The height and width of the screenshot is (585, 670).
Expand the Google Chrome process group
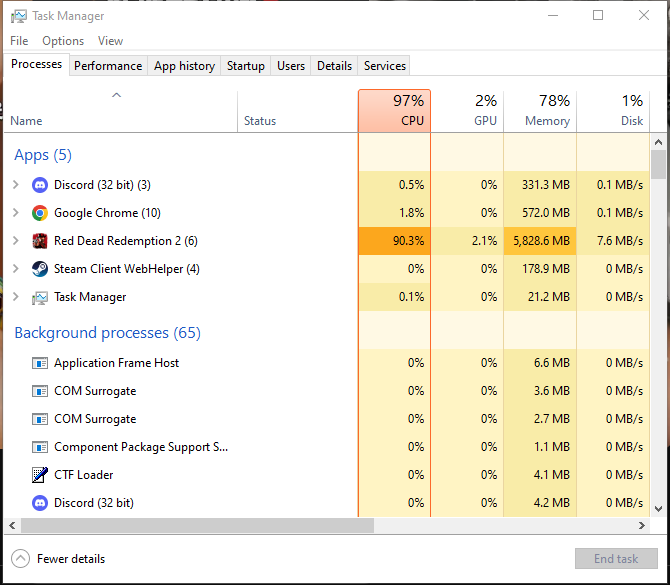(x=16, y=212)
